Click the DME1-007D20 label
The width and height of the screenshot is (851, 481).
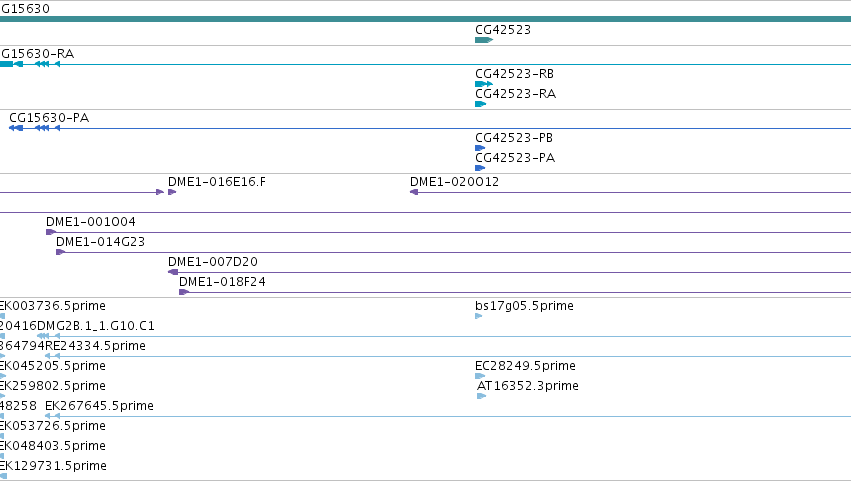[213, 262]
